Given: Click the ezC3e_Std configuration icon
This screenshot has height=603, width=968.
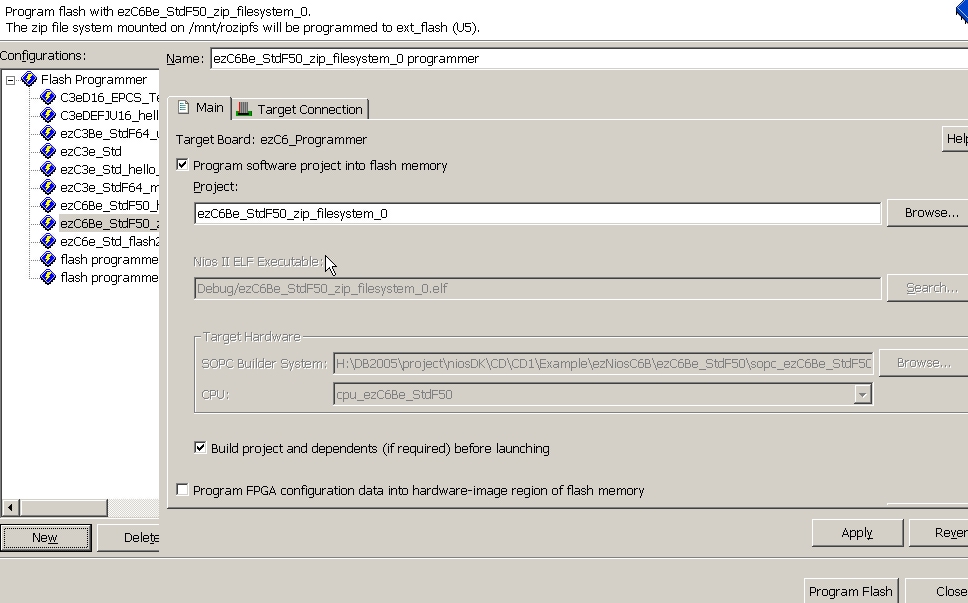Looking at the screenshot, I should (48, 152).
